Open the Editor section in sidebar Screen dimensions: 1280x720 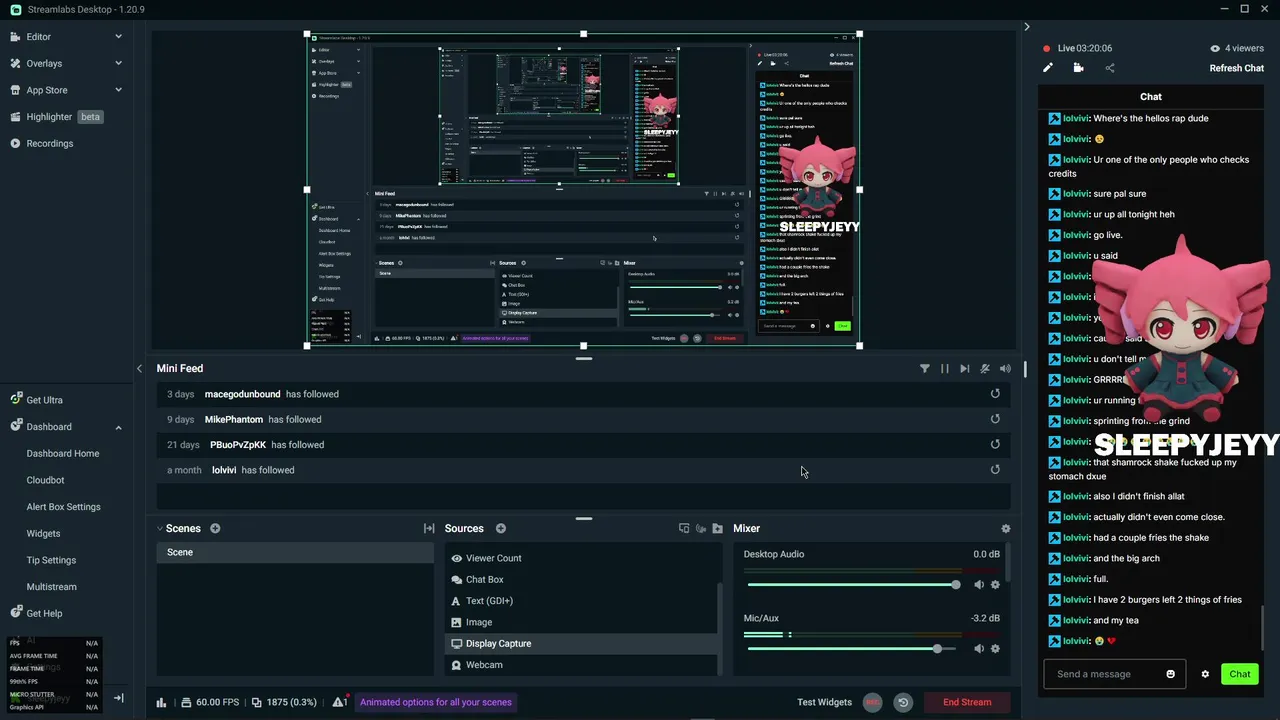point(38,37)
